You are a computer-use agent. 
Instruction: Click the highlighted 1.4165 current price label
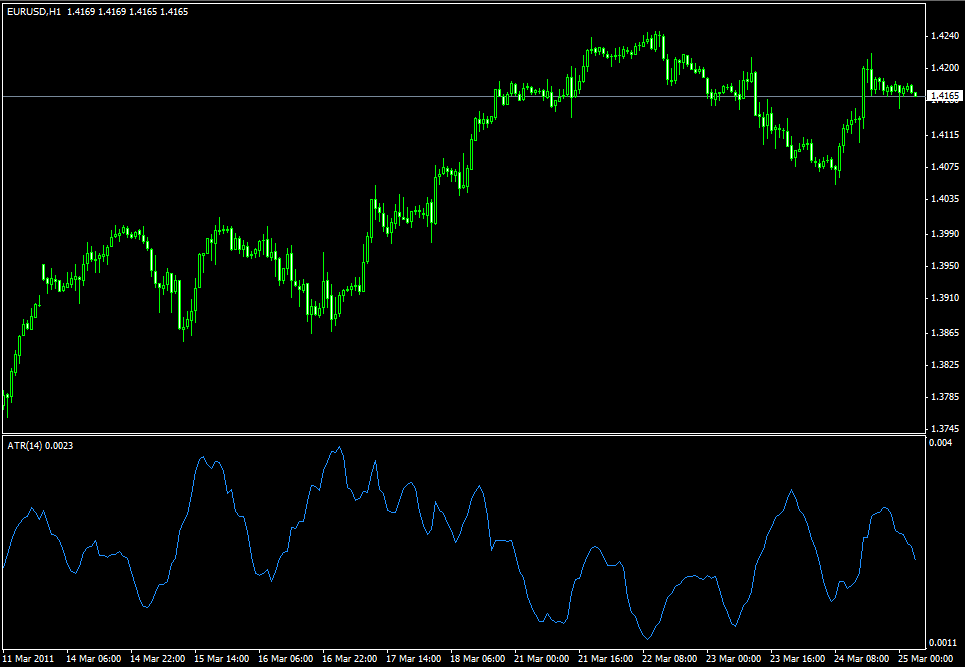tap(945, 96)
